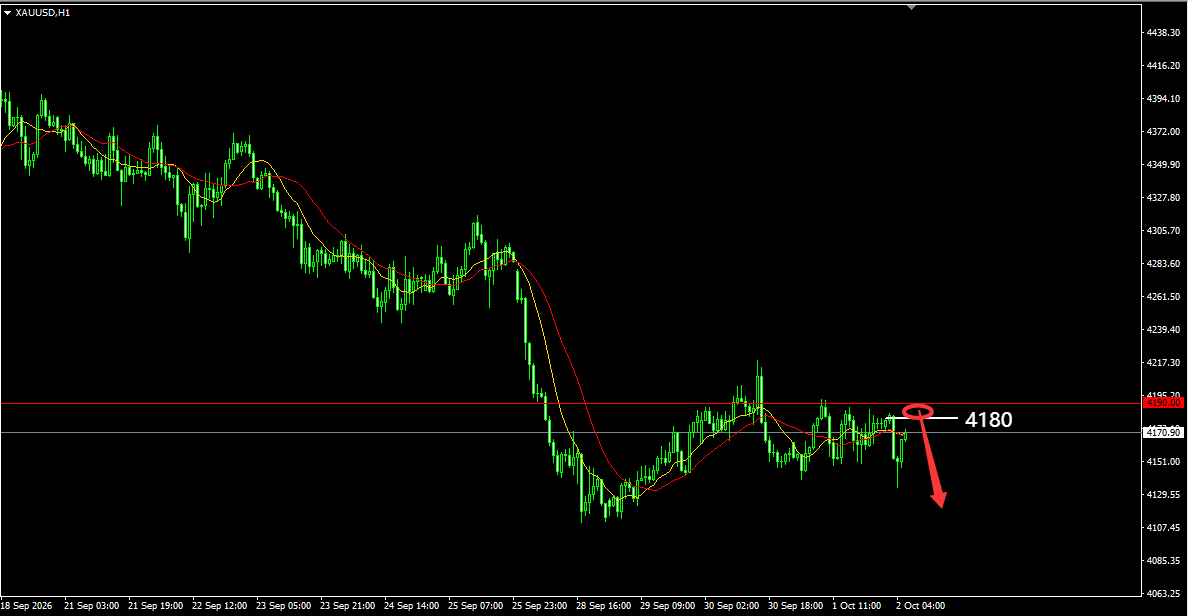
Task: Click the 23 Sep 05:00 time label
Action: click(x=283, y=606)
